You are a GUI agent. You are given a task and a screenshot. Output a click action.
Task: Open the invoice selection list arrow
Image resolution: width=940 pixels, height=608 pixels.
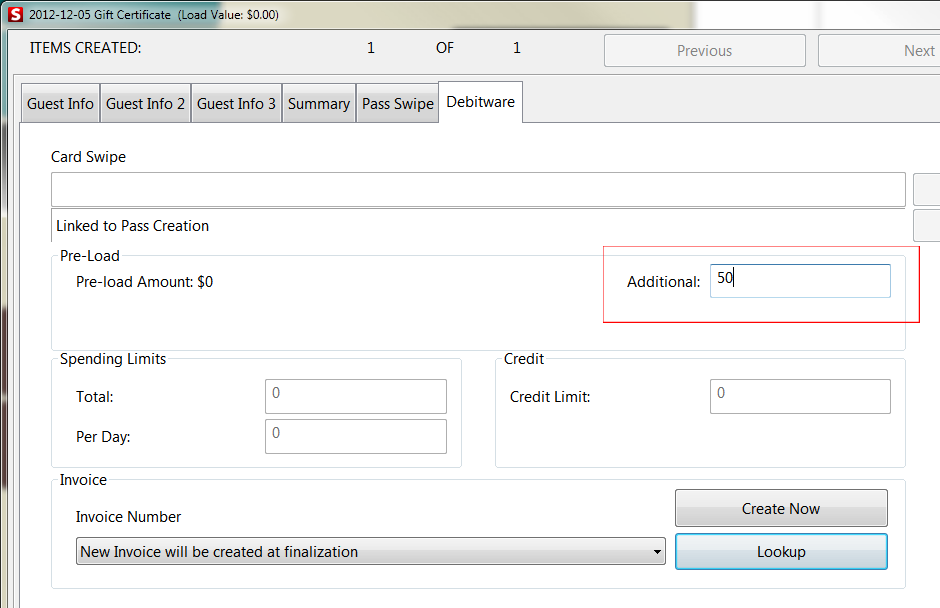coord(657,551)
